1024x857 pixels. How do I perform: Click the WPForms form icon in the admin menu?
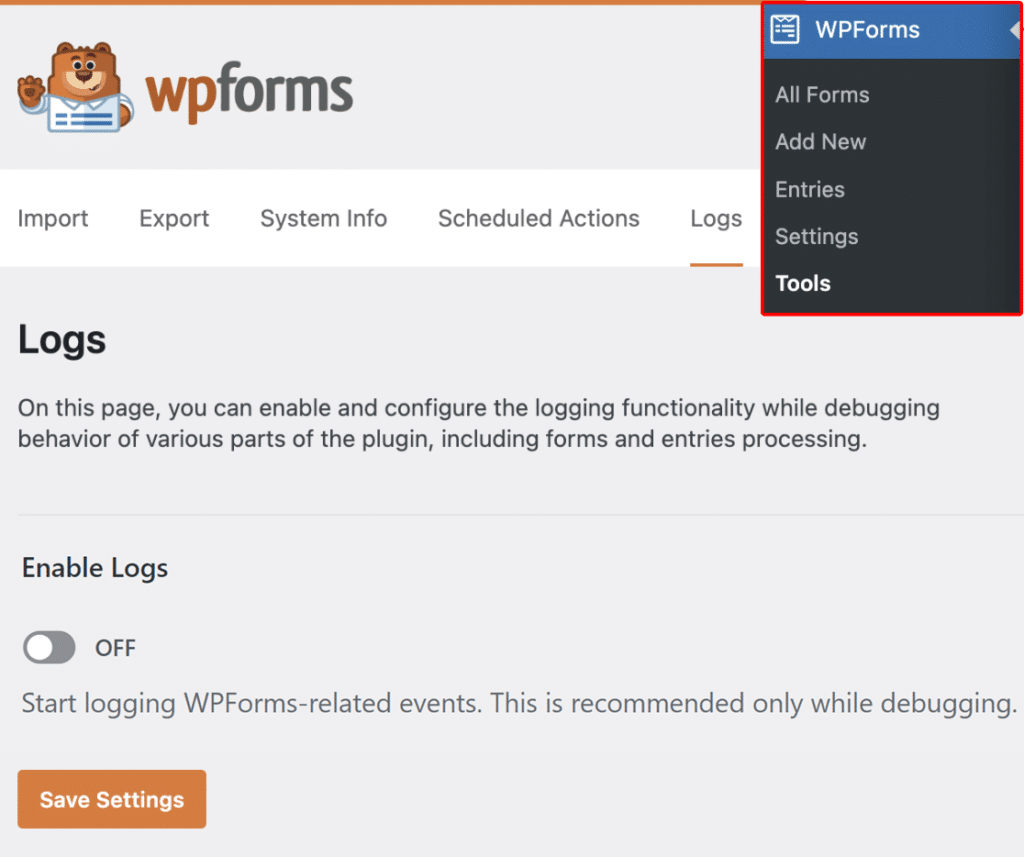click(x=786, y=30)
